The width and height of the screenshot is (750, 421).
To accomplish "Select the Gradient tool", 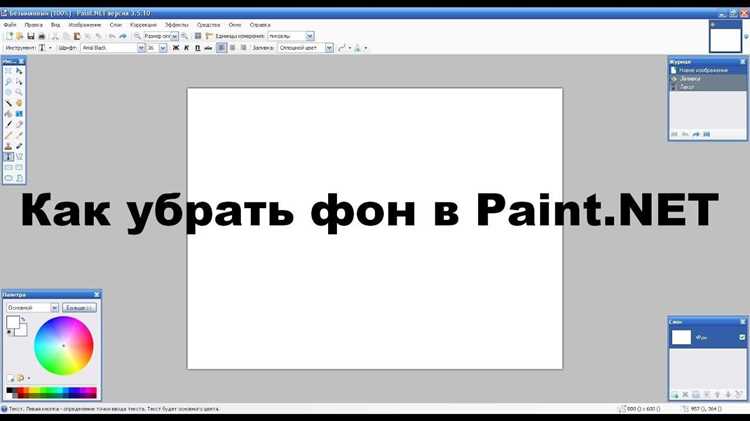I will click(19, 114).
